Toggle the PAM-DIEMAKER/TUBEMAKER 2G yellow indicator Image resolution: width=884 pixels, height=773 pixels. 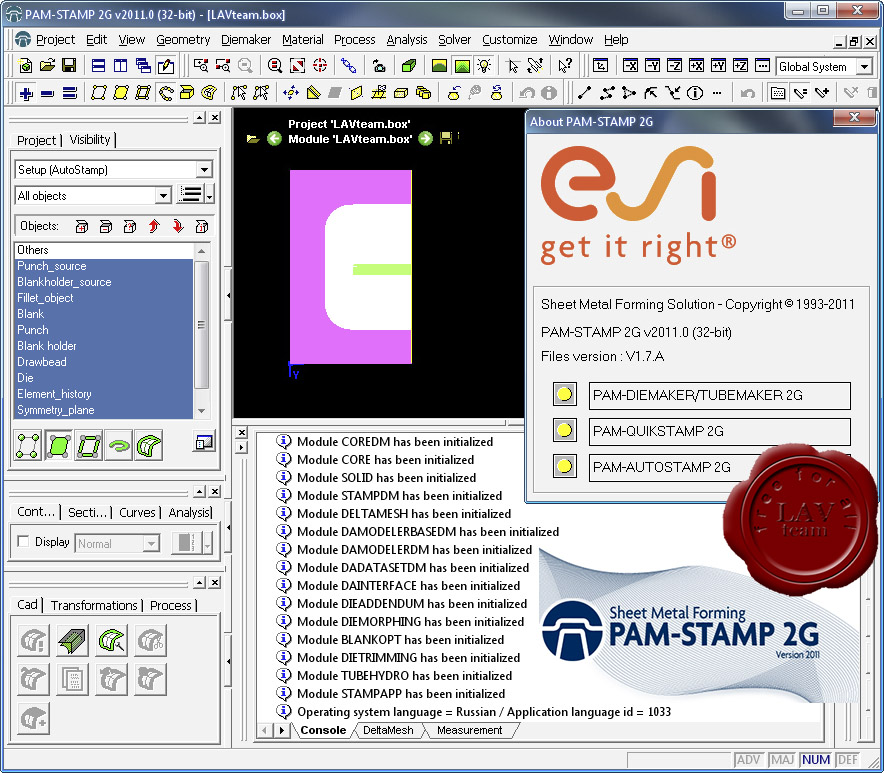(x=564, y=394)
